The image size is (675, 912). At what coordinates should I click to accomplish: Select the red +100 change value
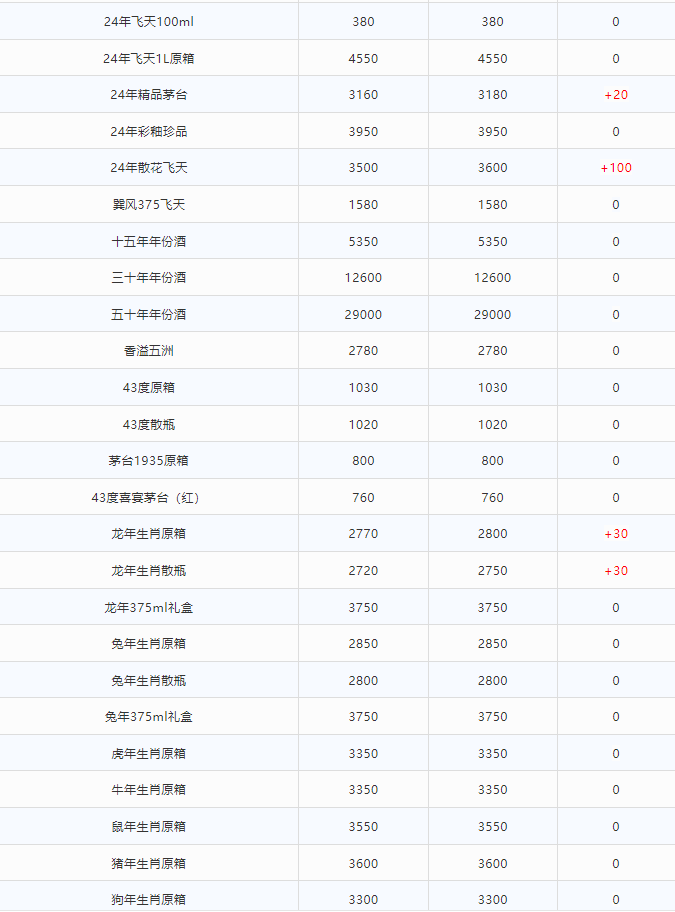coord(616,168)
